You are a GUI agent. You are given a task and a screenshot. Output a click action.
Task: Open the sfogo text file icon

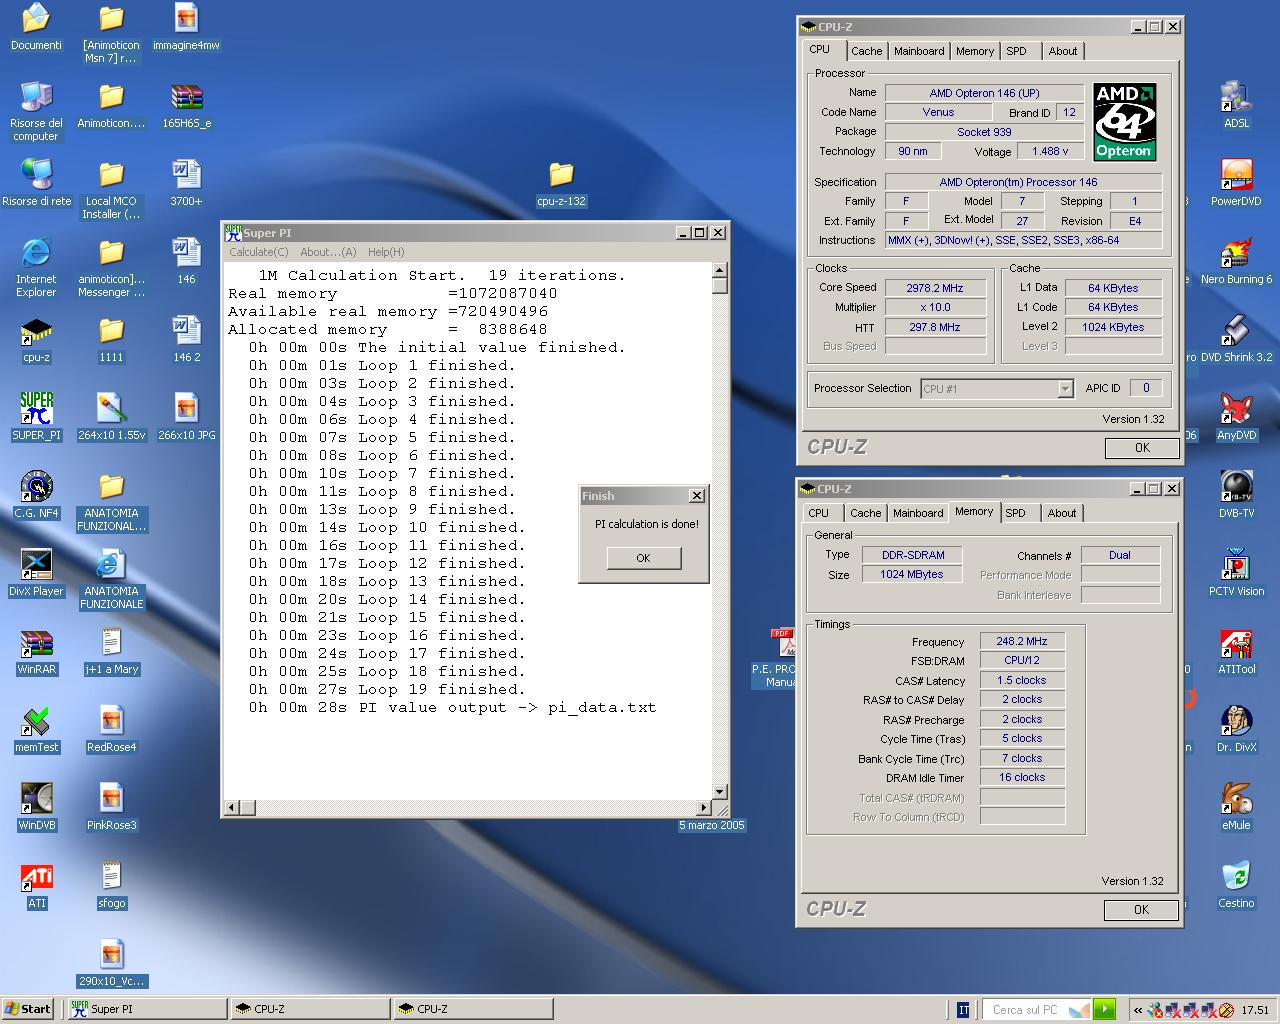[x=111, y=886]
